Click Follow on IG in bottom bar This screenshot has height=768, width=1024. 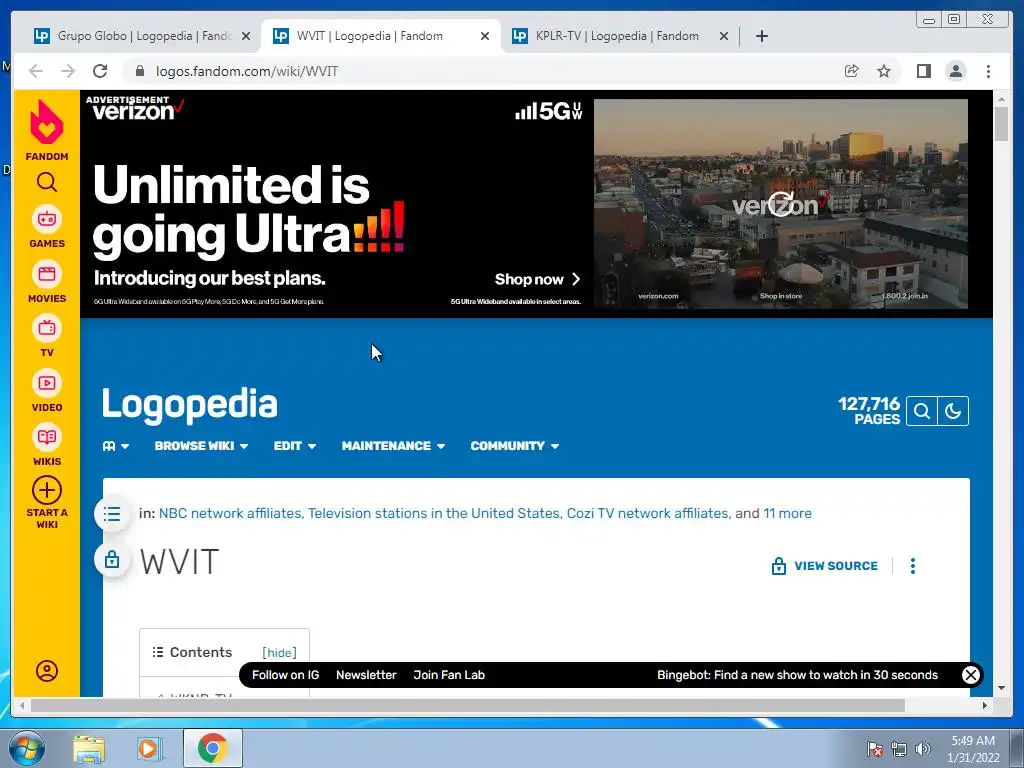pyautogui.click(x=285, y=675)
